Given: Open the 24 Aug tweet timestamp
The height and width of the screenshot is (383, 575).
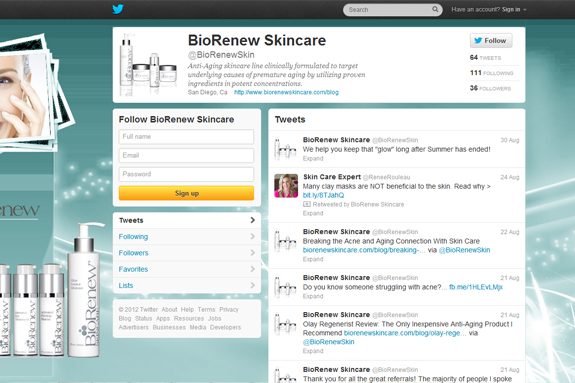Looking at the screenshot, I should click(510, 177).
